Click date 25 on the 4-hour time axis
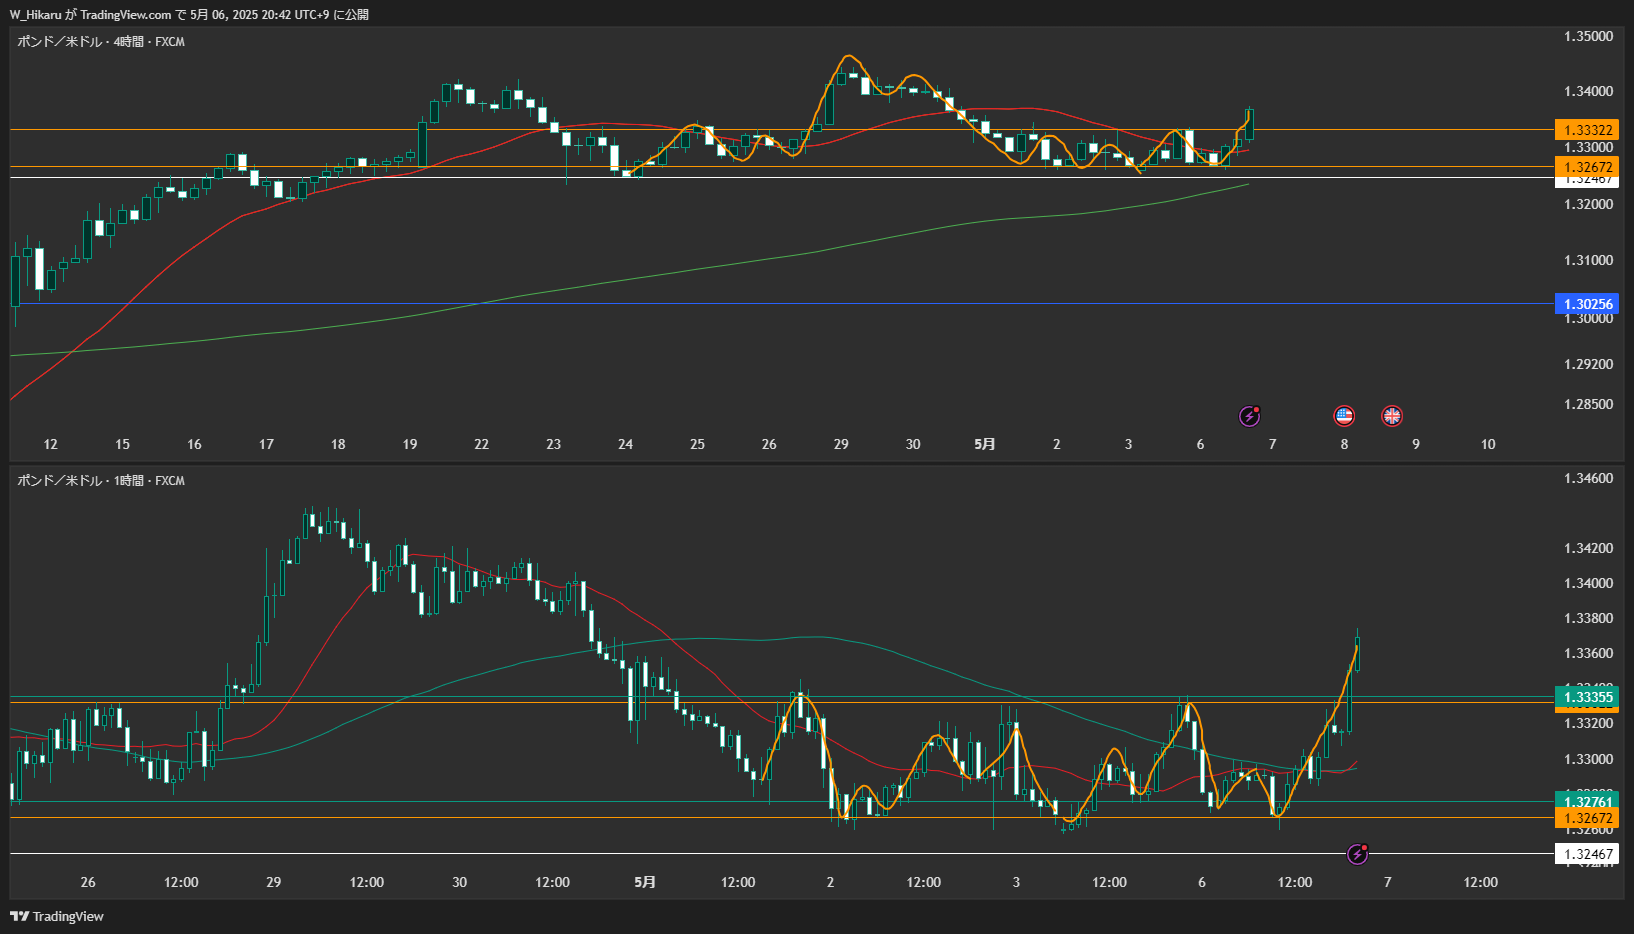The height and width of the screenshot is (934, 1634). (697, 444)
